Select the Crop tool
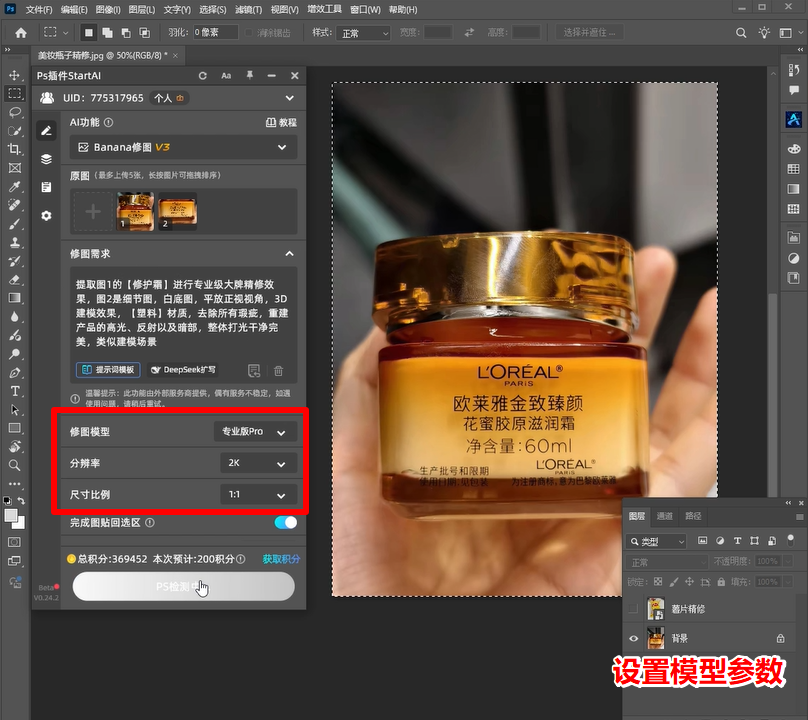Screen dimensions: 808x720 point(14,149)
